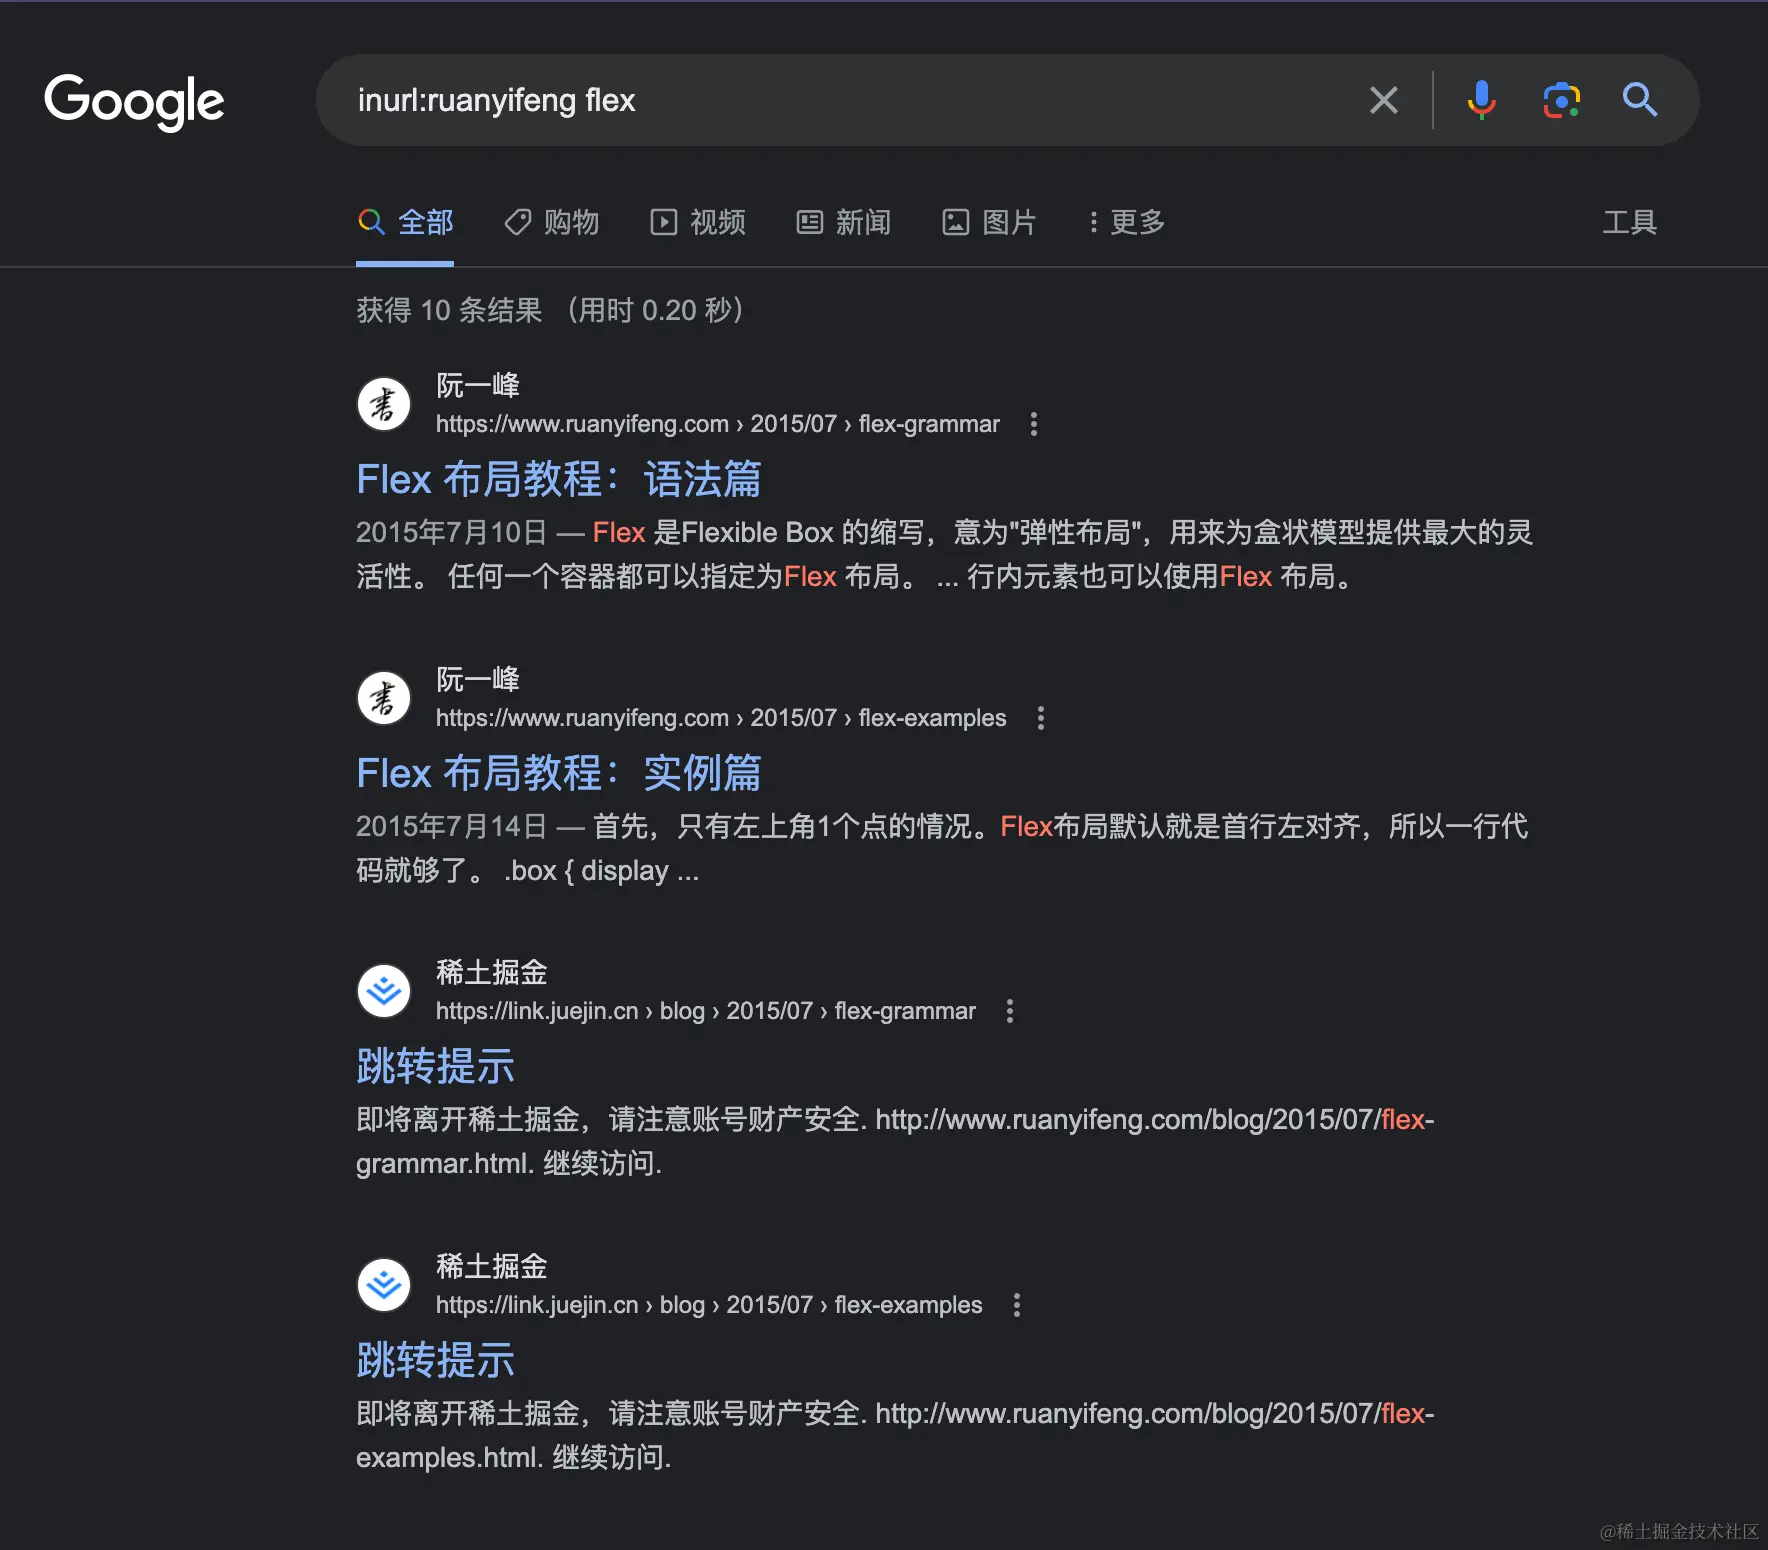
Task: Click site name 阮一峰 above flex-grammar URL
Action: click(x=478, y=385)
